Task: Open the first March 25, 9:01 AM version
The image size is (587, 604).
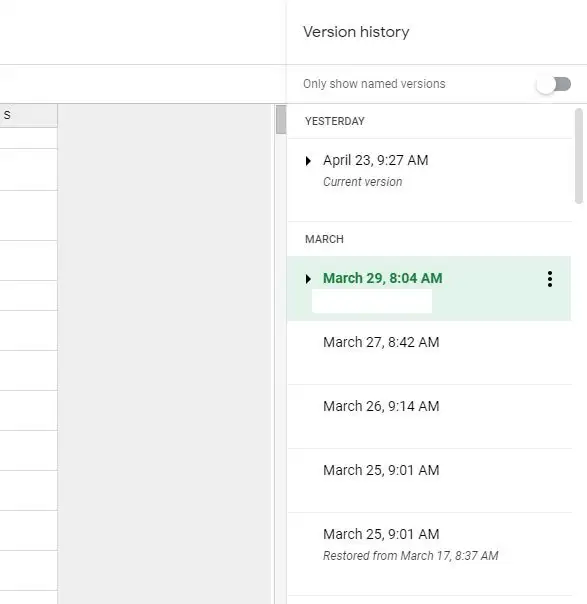Action: point(429,480)
